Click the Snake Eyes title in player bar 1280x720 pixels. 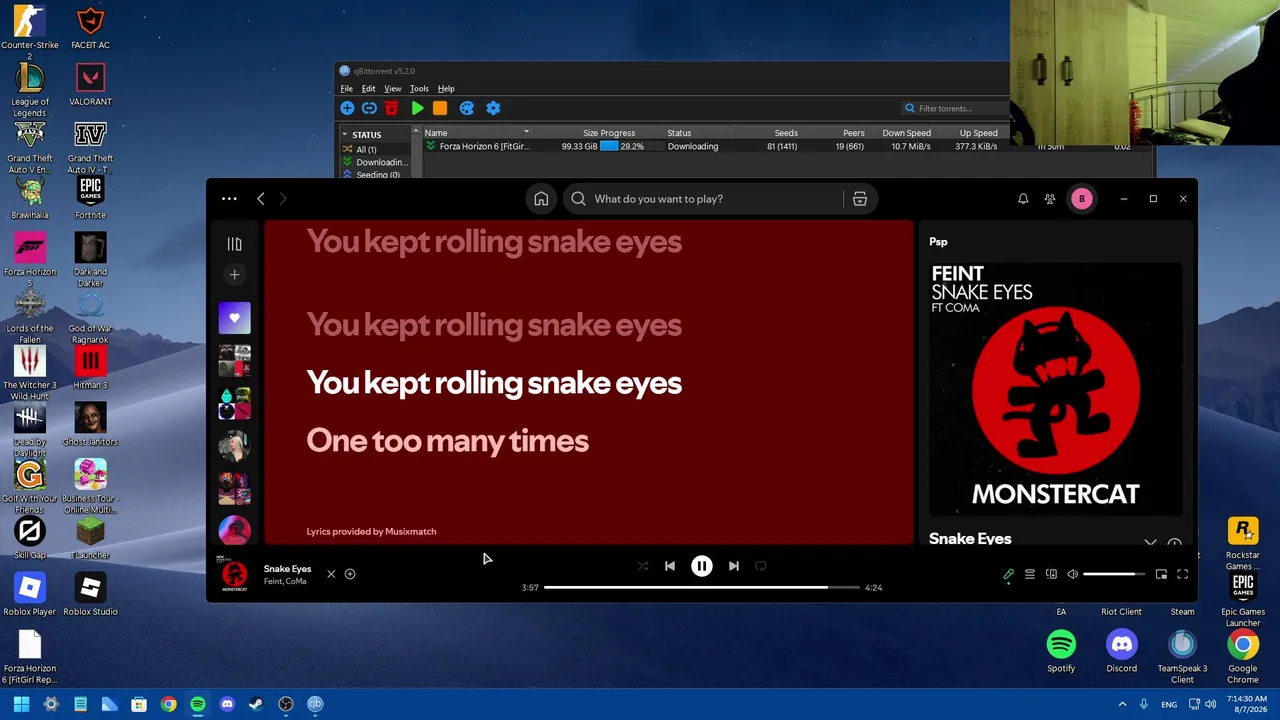pyautogui.click(x=287, y=569)
